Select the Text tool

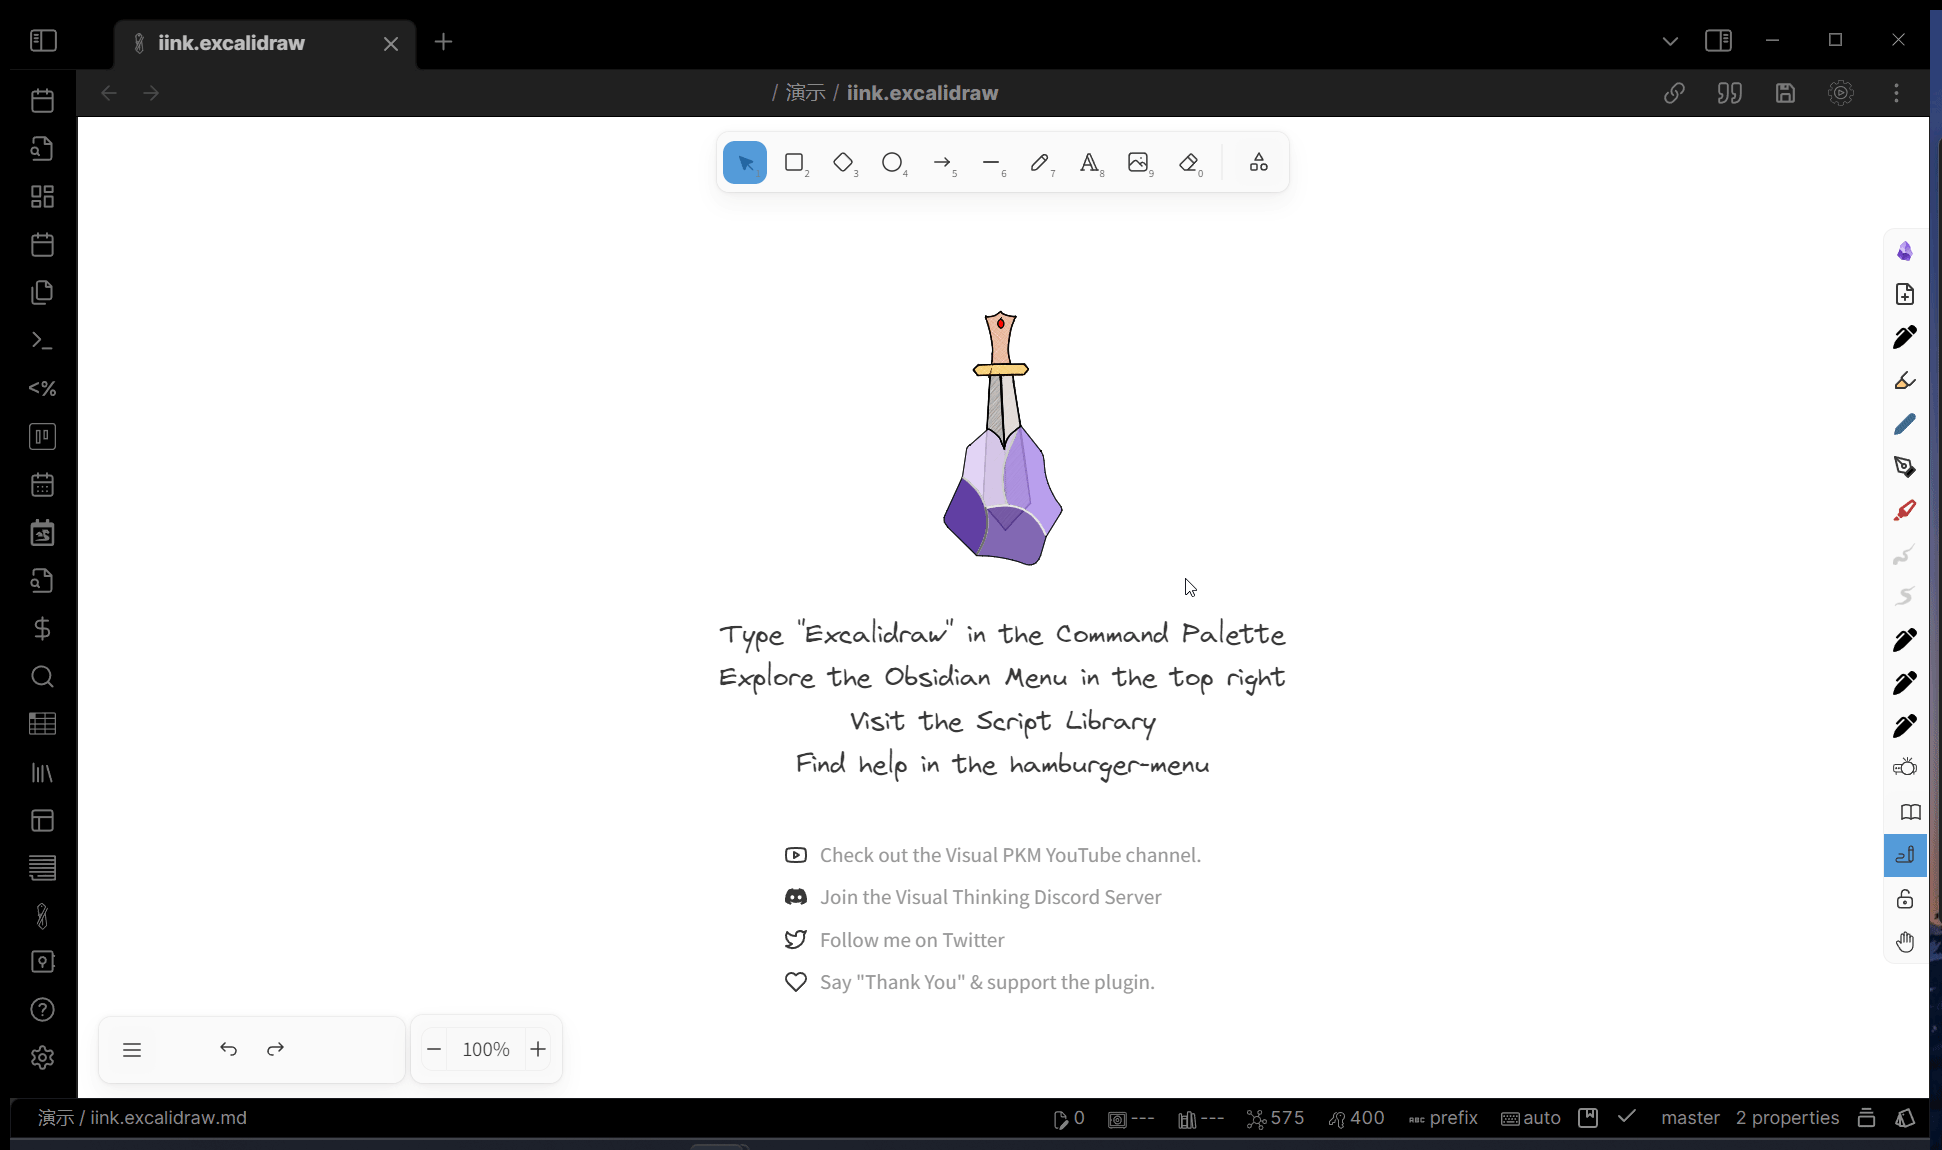1089,163
